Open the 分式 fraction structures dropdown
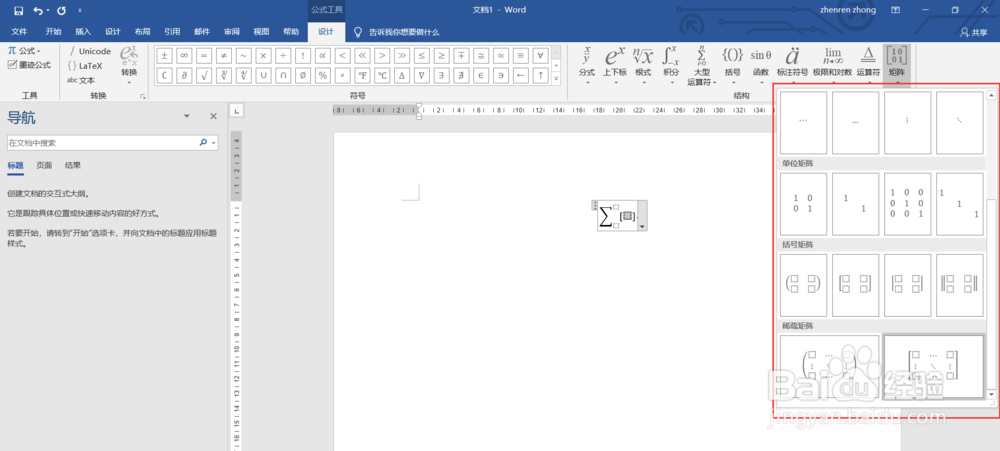This screenshot has width=1000, height=451. coord(587,65)
